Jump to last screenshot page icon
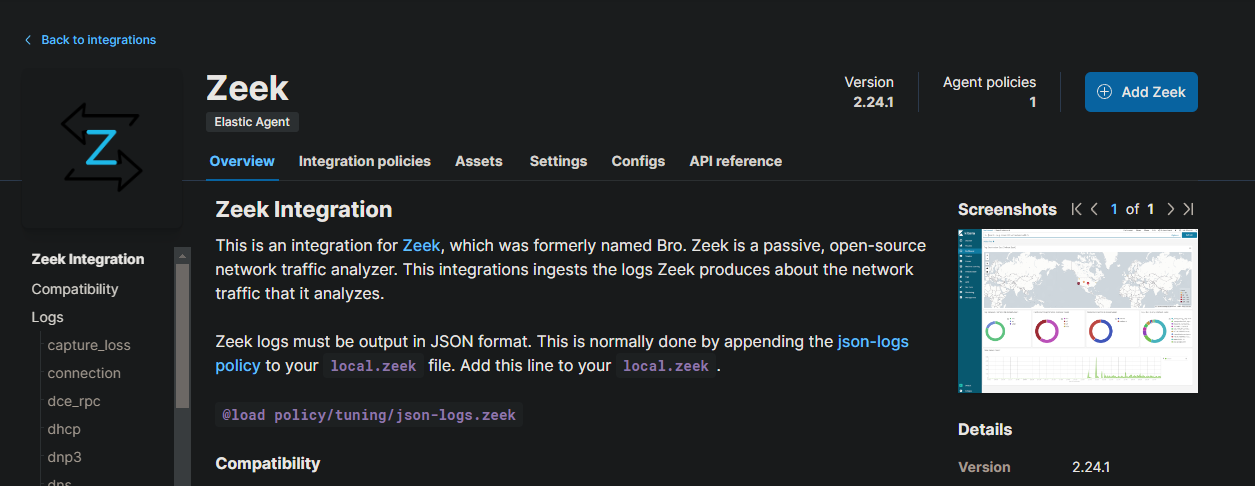Viewport: 1255px width, 486px height. pyautogui.click(x=1188, y=209)
